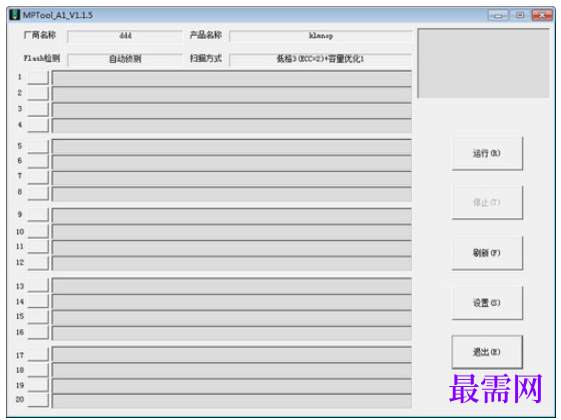Click the small button for port 14
This screenshot has width=561, height=420.
point(38,301)
